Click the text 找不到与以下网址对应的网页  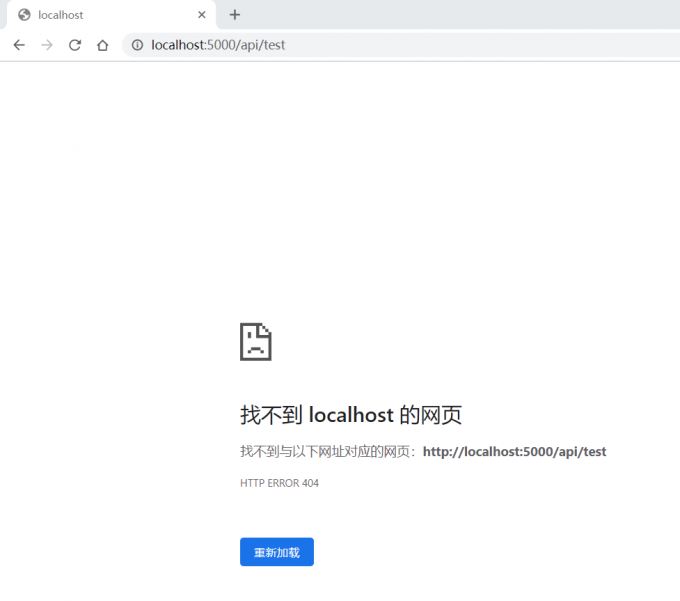(x=325, y=452)
